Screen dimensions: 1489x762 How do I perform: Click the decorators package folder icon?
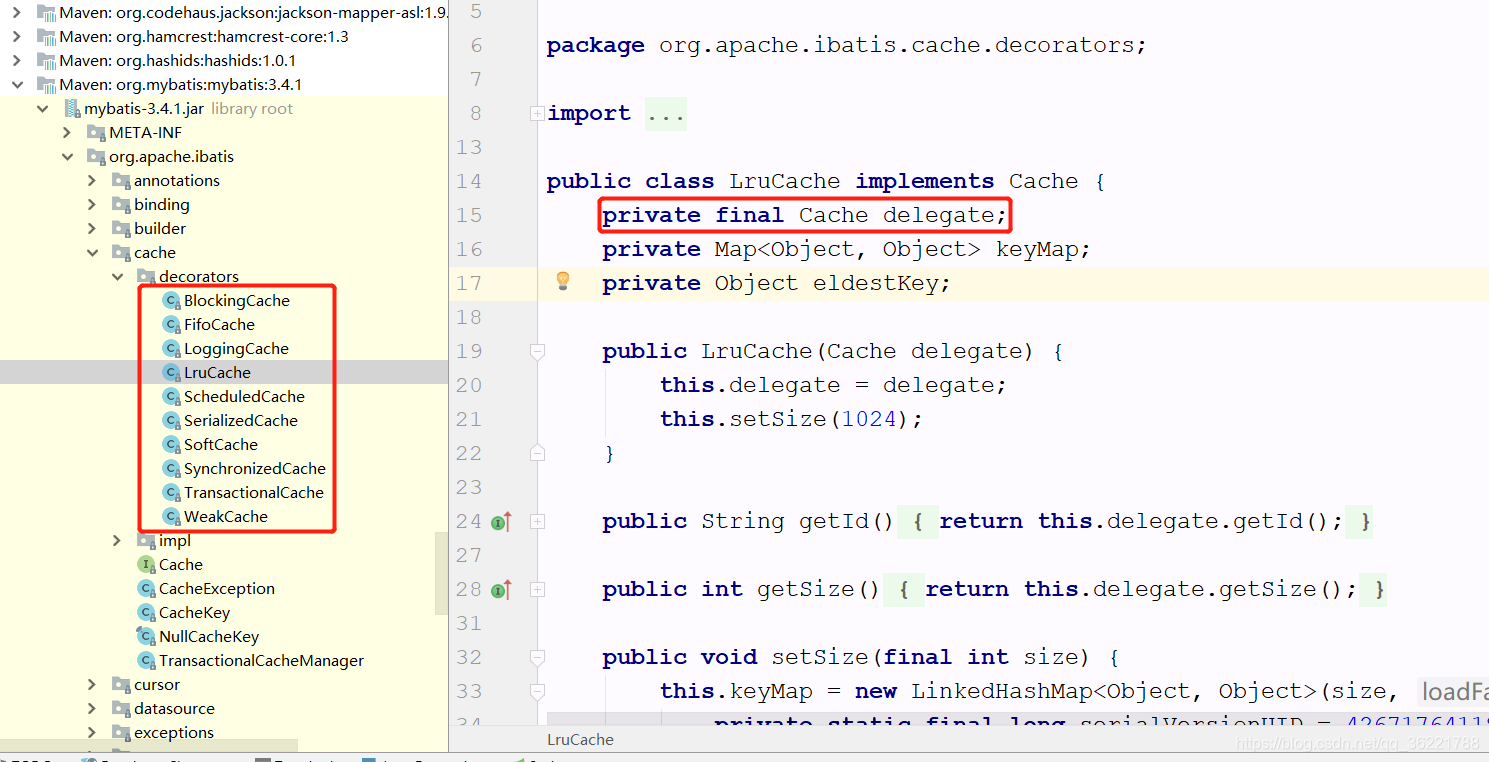point(146,276)
